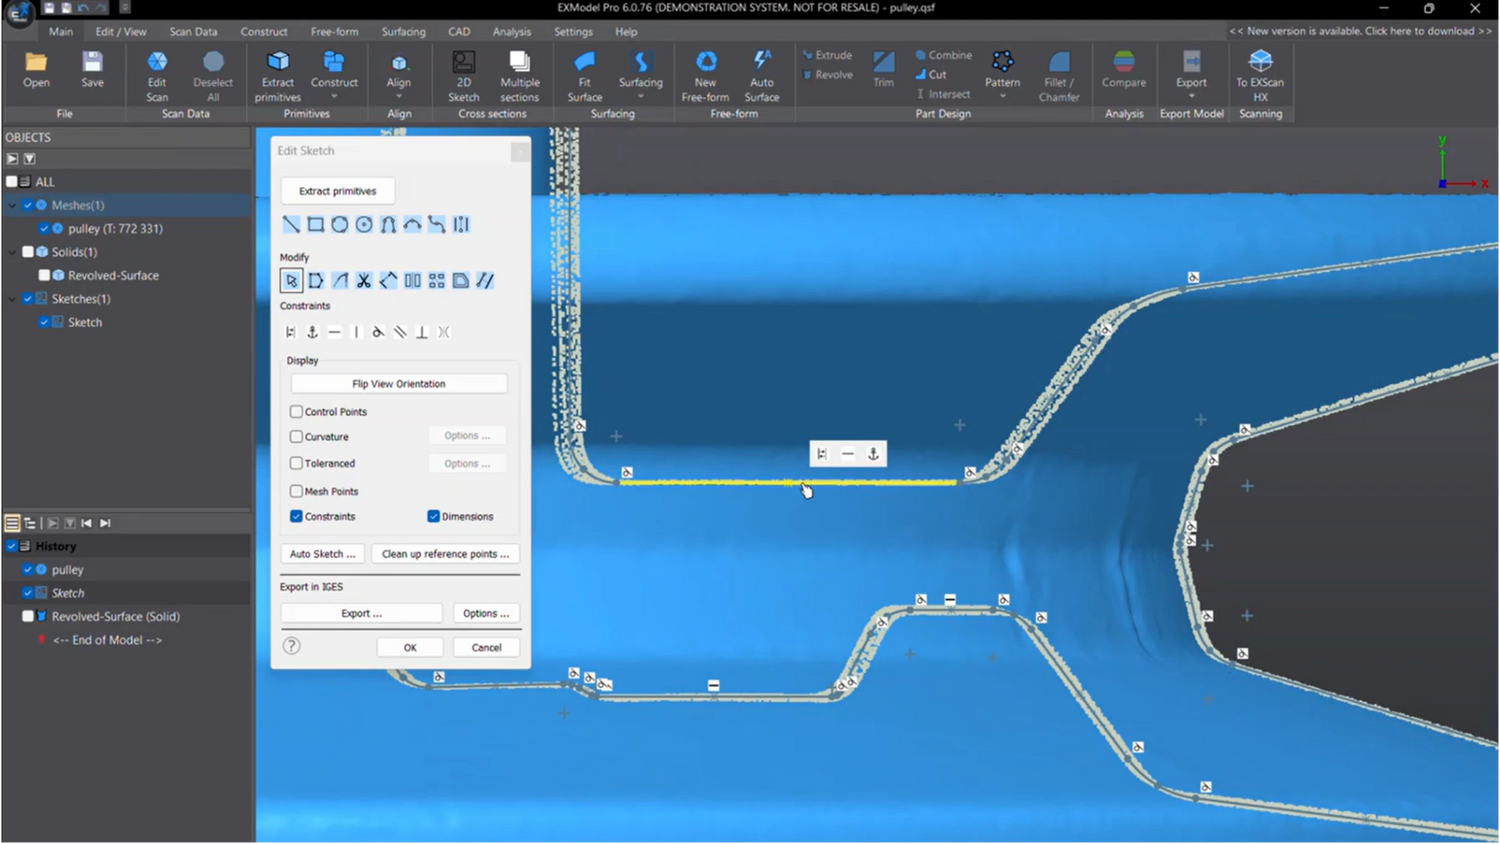Viewport: 1500px width, 844px height.
Task: Collapse the Meshes(1) tree node
Action: 12,205
